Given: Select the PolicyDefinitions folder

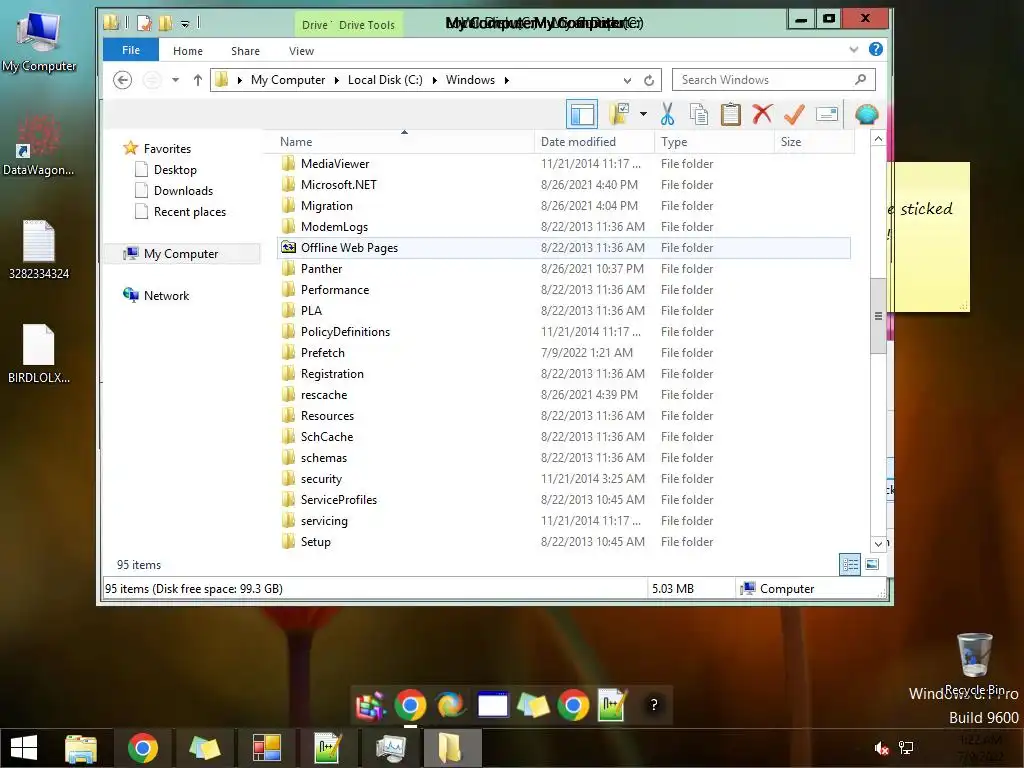Looking at the screenshot, I should (564, 332).
